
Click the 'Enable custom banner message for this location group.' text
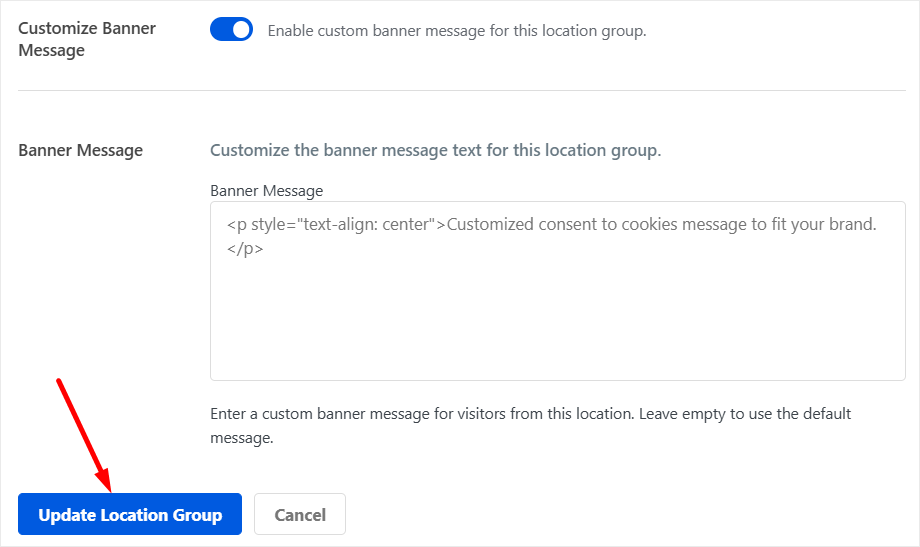(456, 31)
